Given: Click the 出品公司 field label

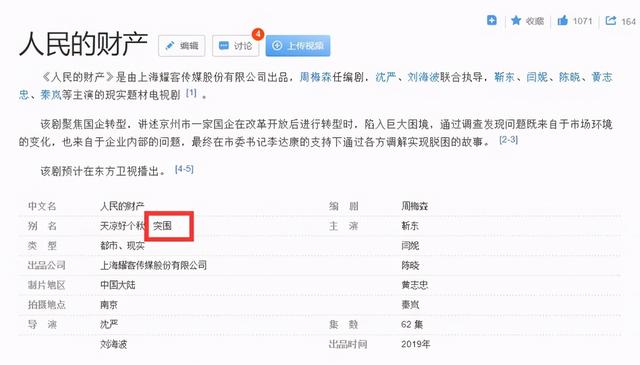Looking at the screenshot, I should tap(46, 265).
